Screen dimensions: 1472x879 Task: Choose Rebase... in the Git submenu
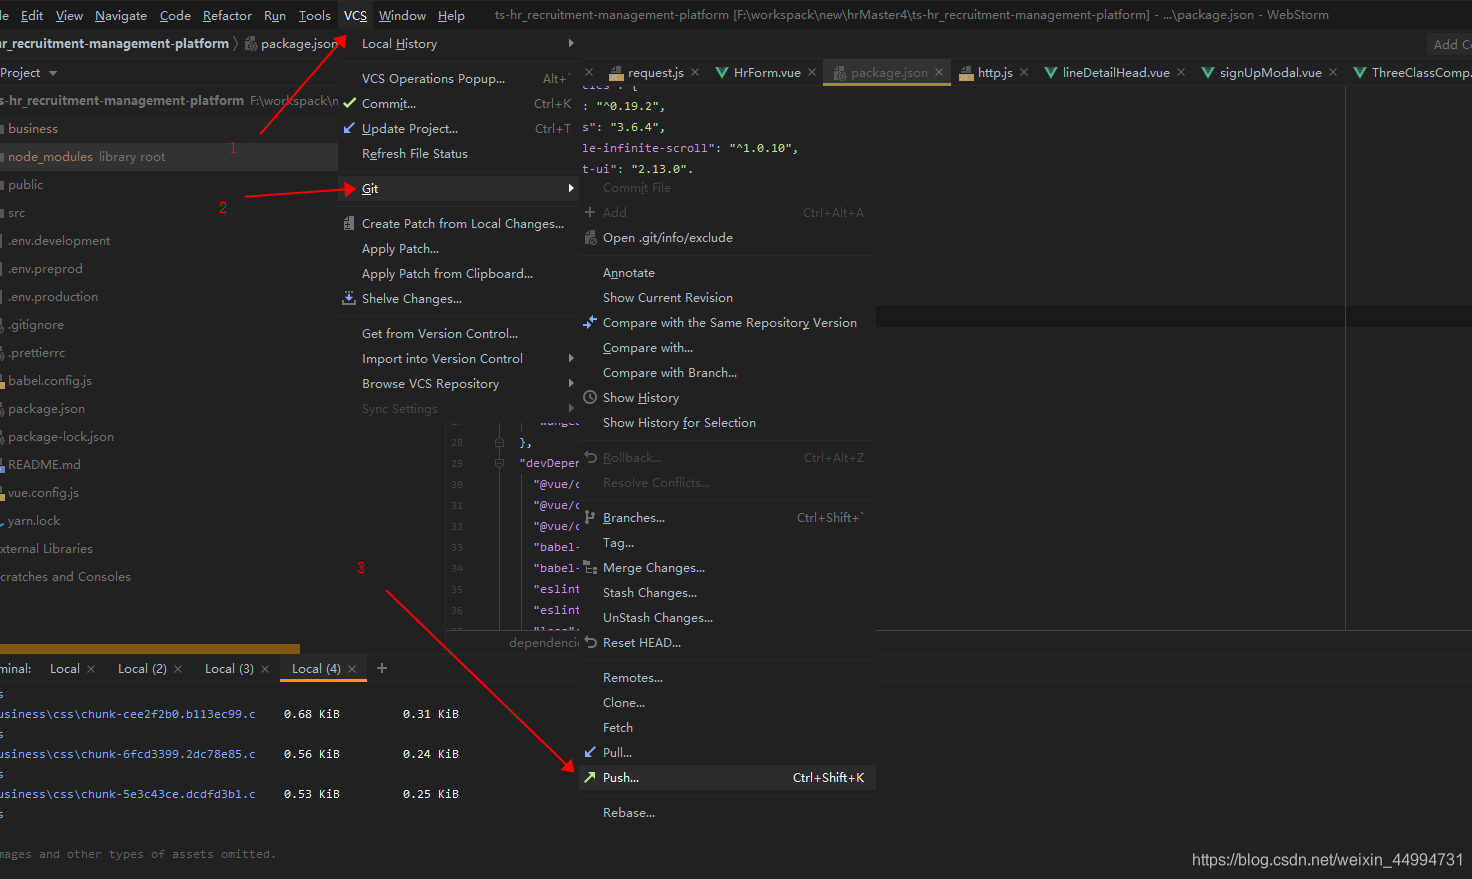coord(727,812)
